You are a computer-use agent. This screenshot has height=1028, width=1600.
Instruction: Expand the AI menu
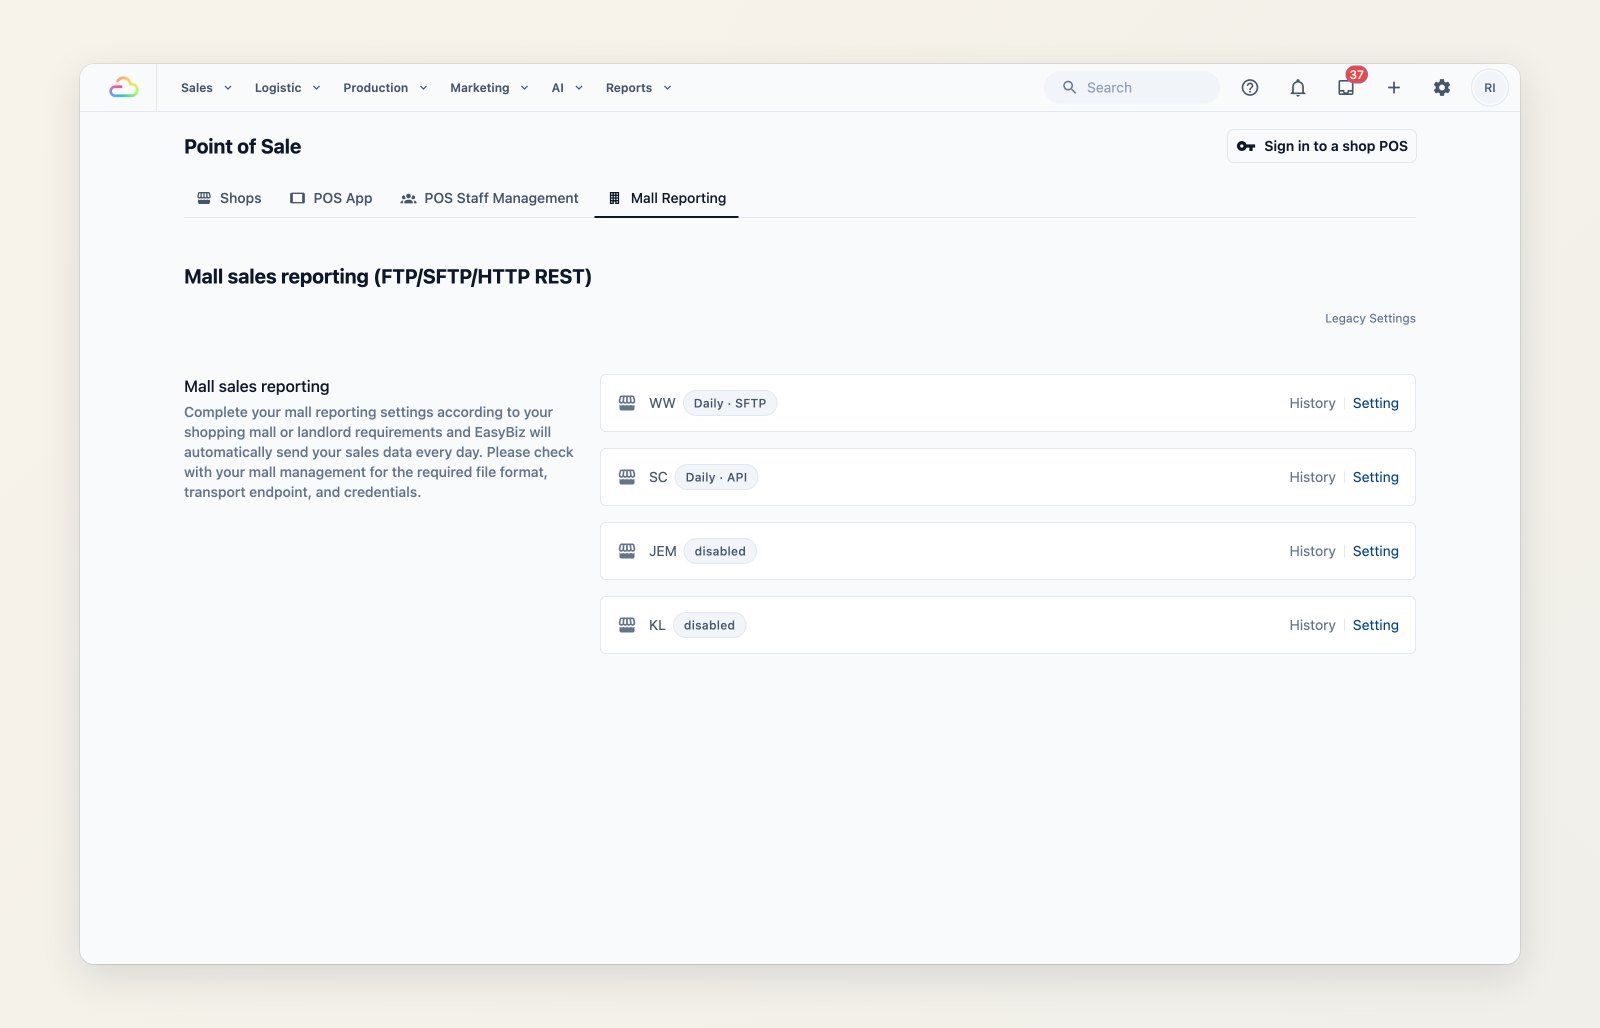pos(567,88)
